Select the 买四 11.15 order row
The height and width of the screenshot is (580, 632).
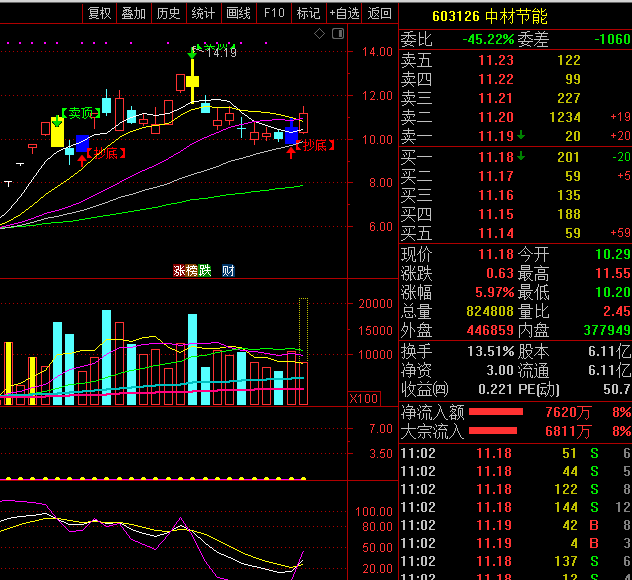pyautogui.click(x=516, y=214)
